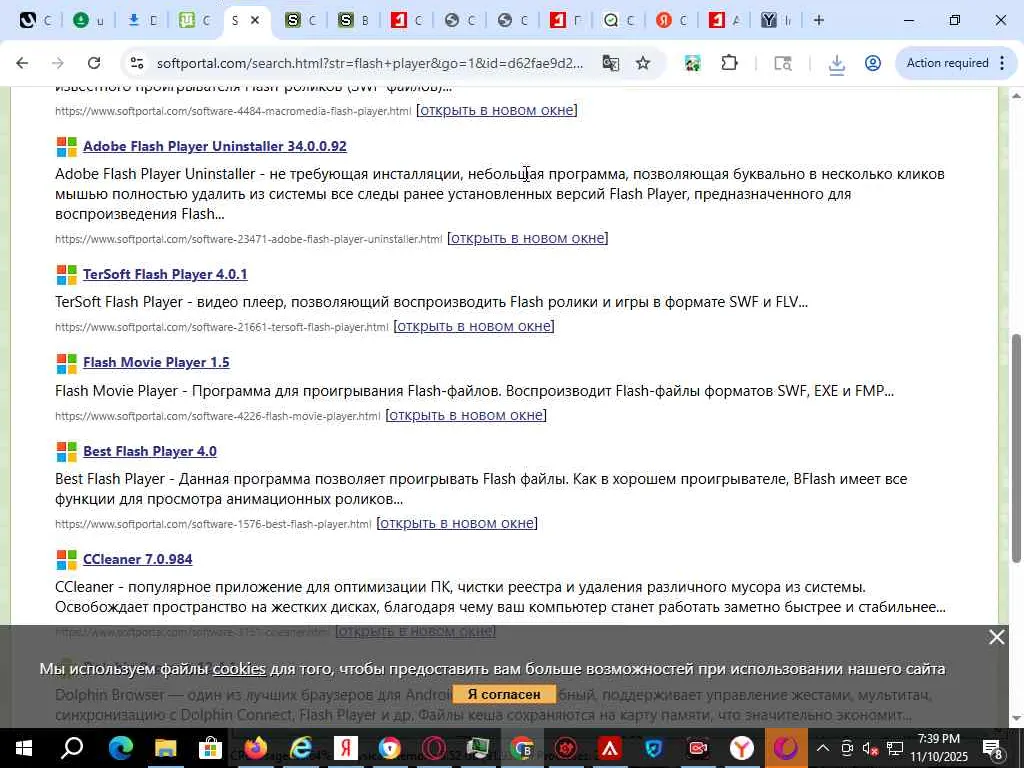Click Windows icon beside Adobe Flash Player Uninstaller
The width and height of the screenshot is (1024, 768).
point(67,147)
